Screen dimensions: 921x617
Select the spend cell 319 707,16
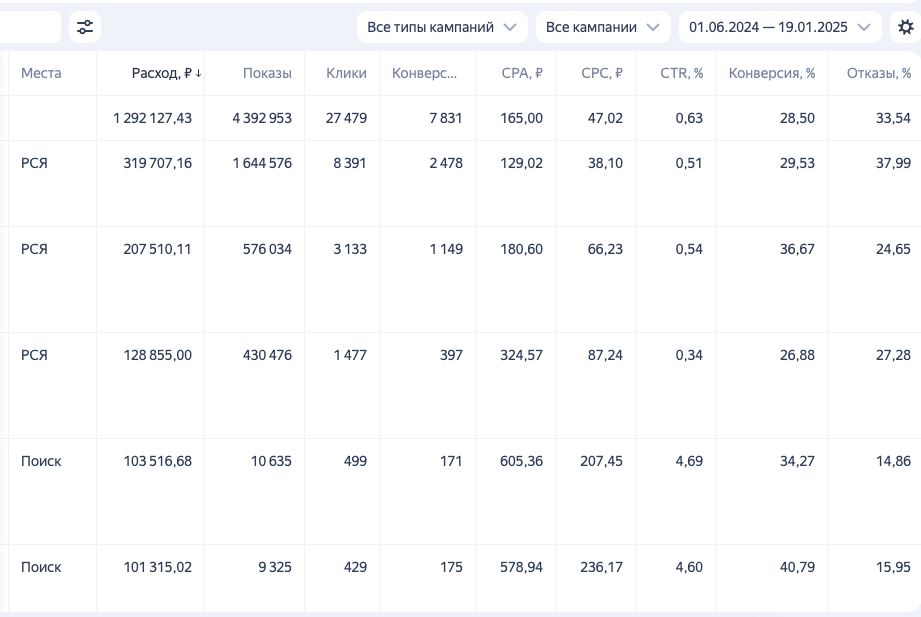pyautogui.click(x=157, y=163)
